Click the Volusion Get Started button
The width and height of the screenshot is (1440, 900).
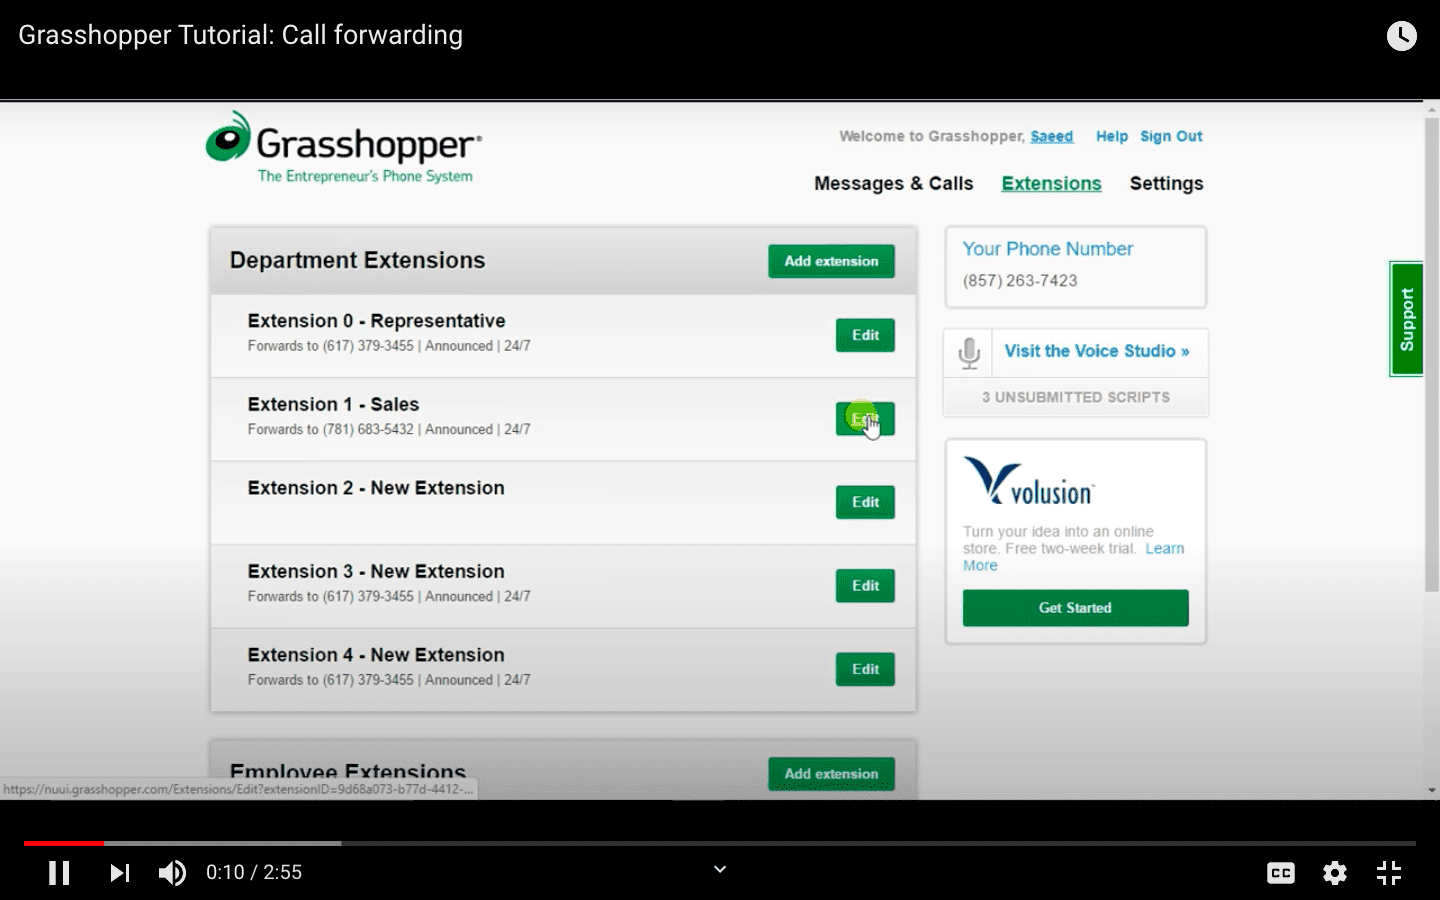pyautogui.click(x=1075, y=608)
